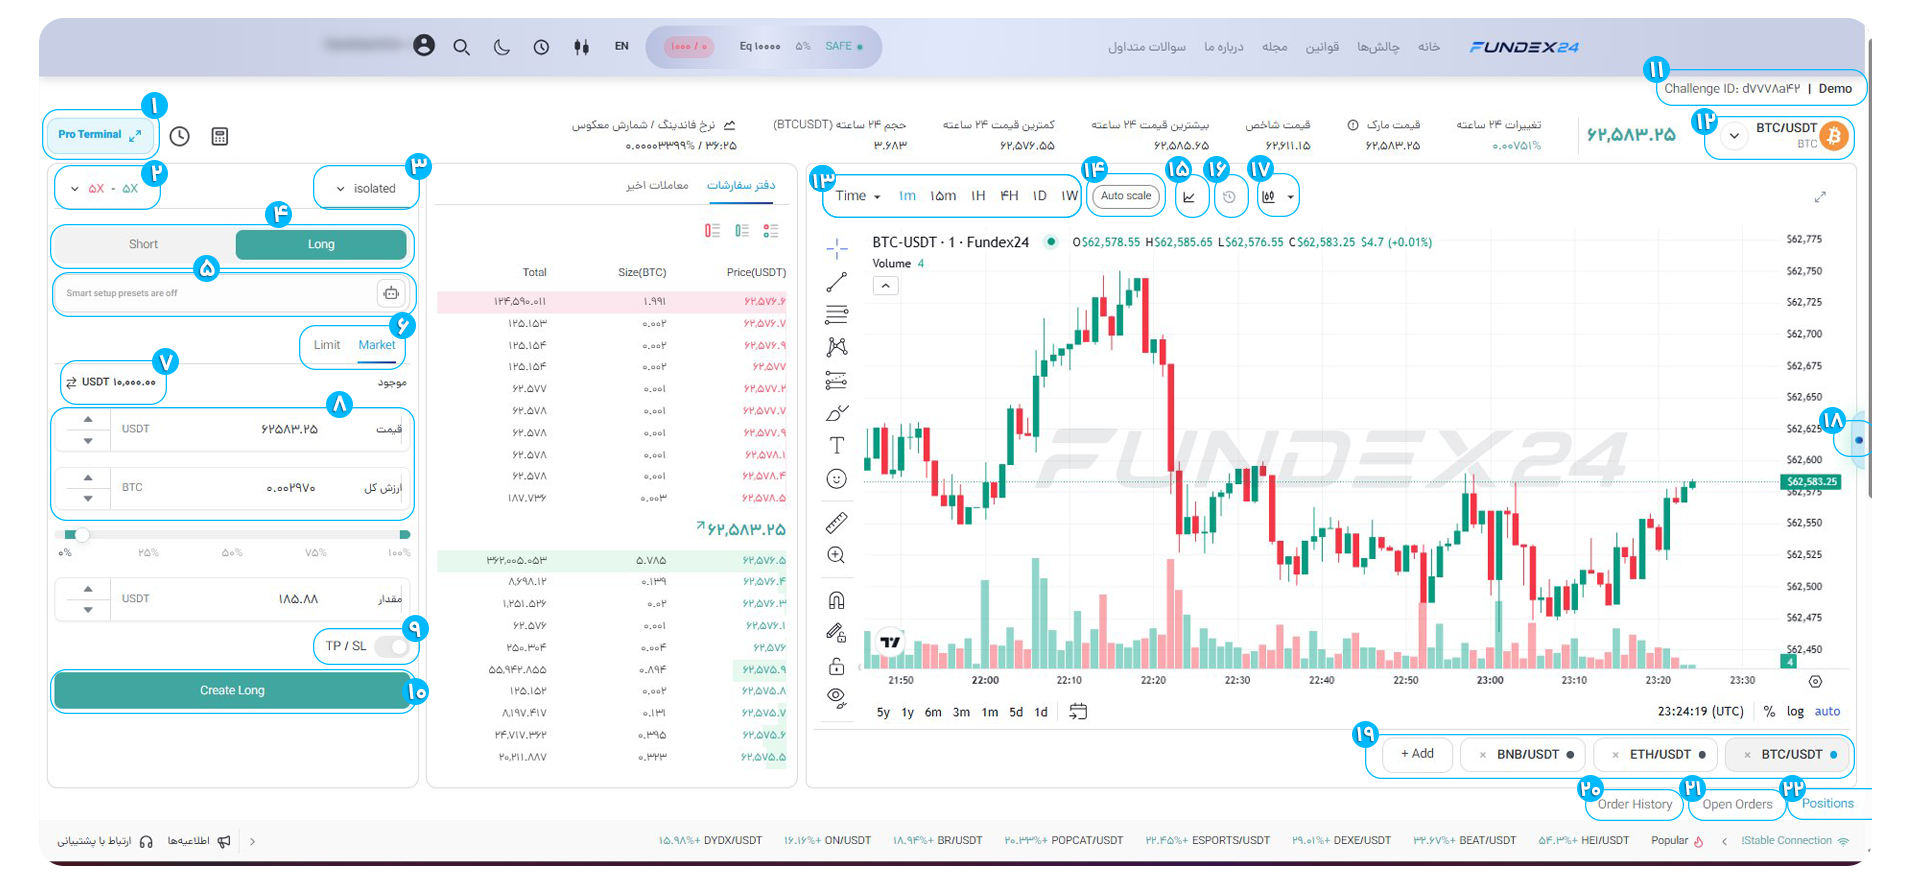Select the crosshair cursor tool
This screenshot has height=884, width=1914.
pyautogui.click(x=837, y=248)
